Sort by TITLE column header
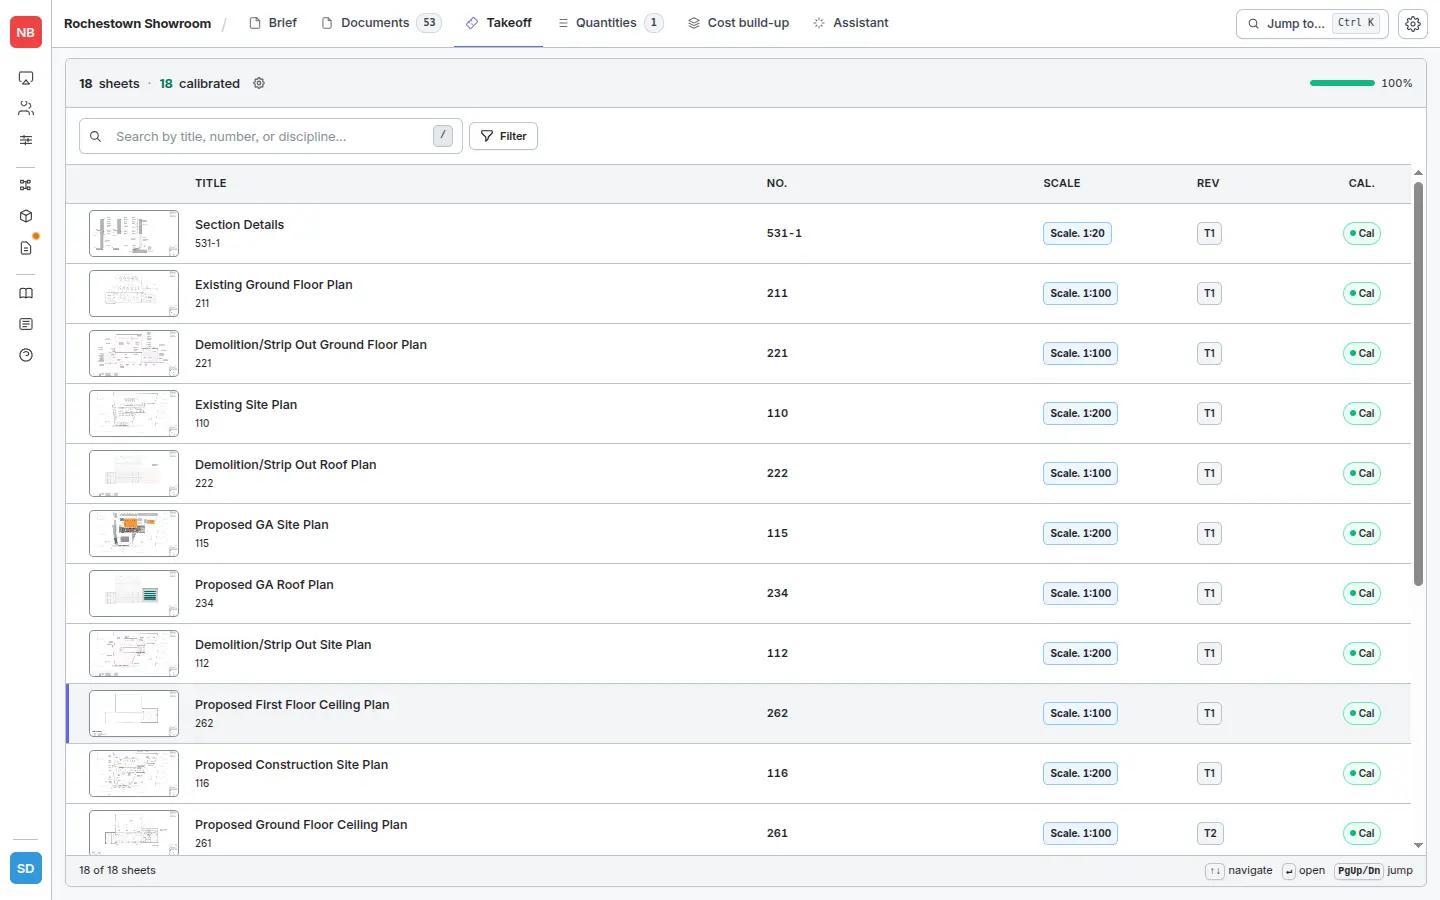This screenshot has height=900, width=1440. 211,183
